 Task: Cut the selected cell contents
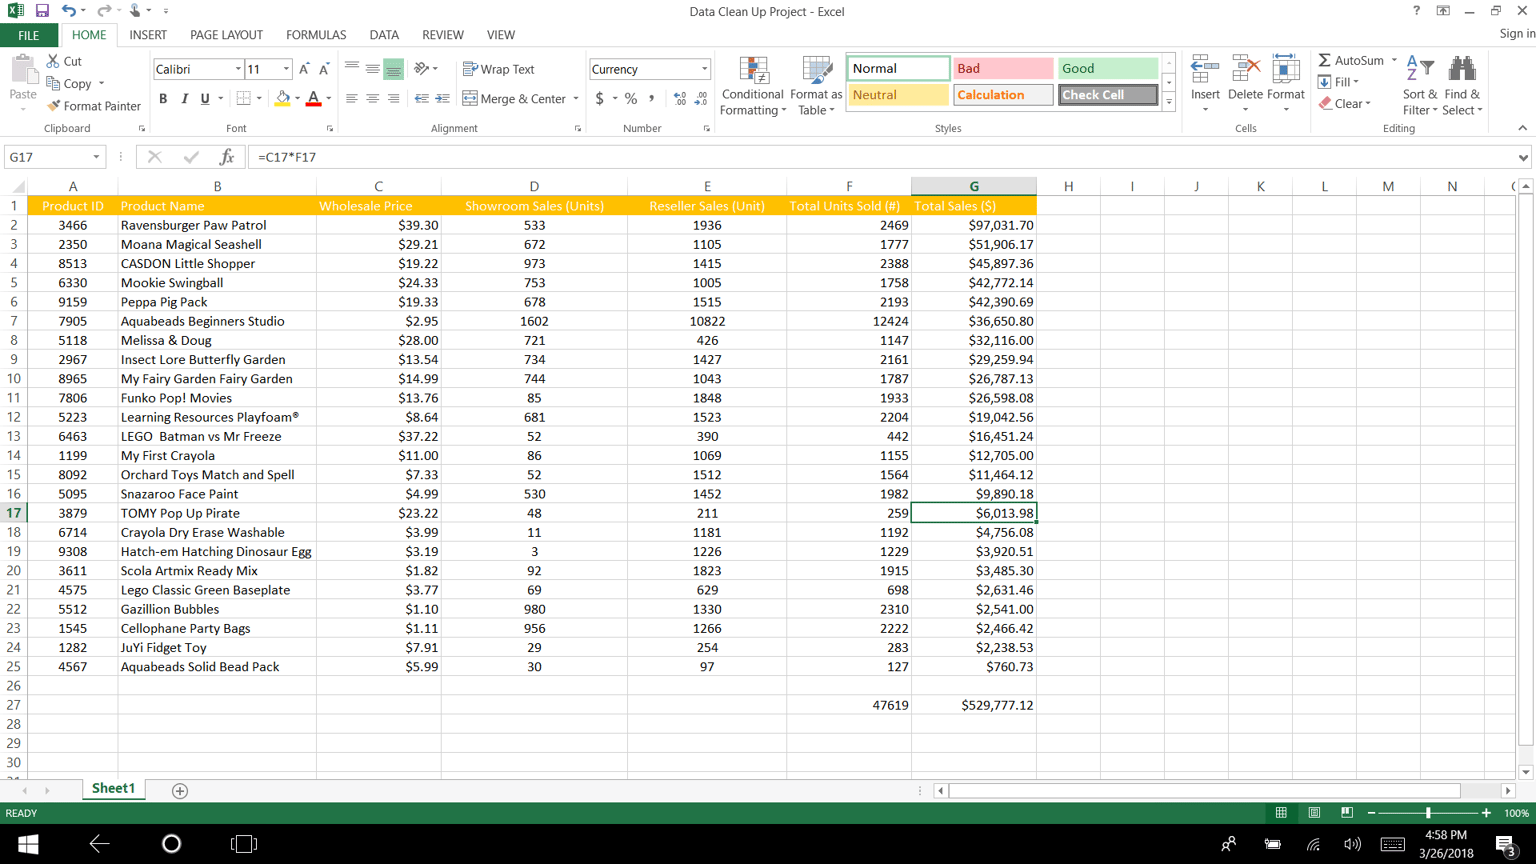pyautogui.click(x=65, y=61)
